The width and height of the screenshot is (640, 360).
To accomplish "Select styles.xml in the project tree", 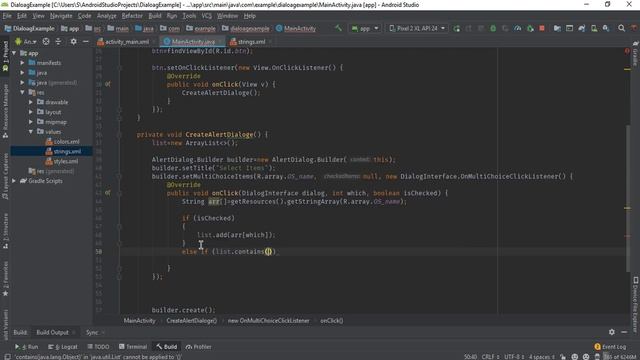I will click(62, 161).
